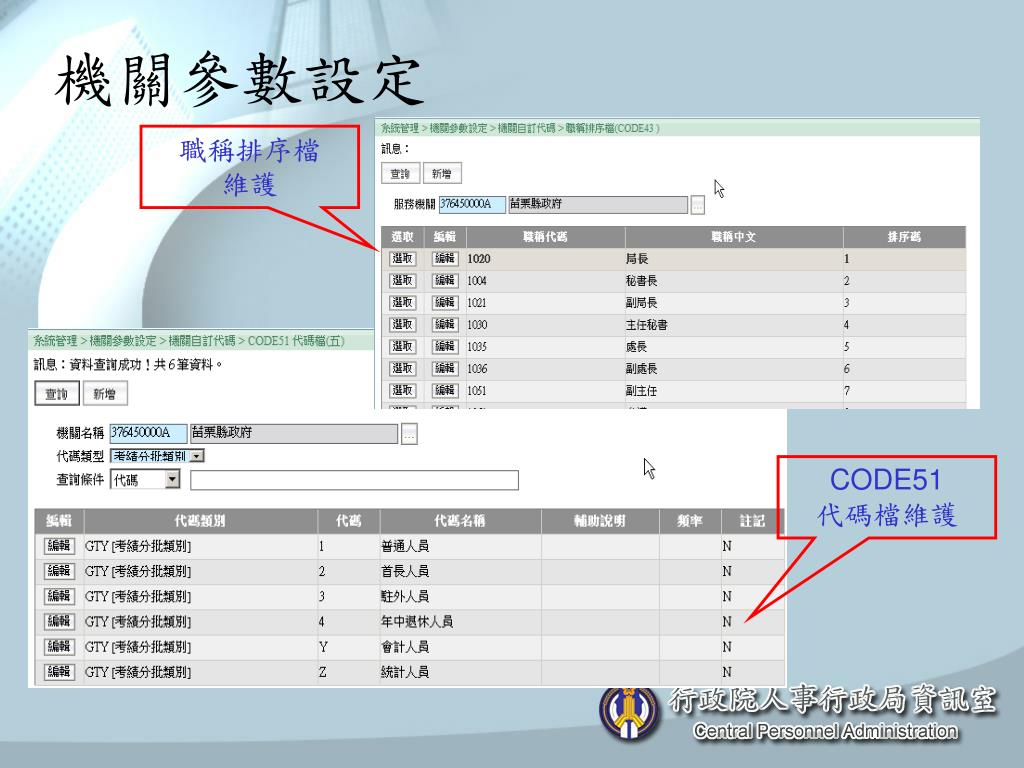Click 服務機關 code field 376450000A
The image size is (1024, 768).
[x=472, y=204]
